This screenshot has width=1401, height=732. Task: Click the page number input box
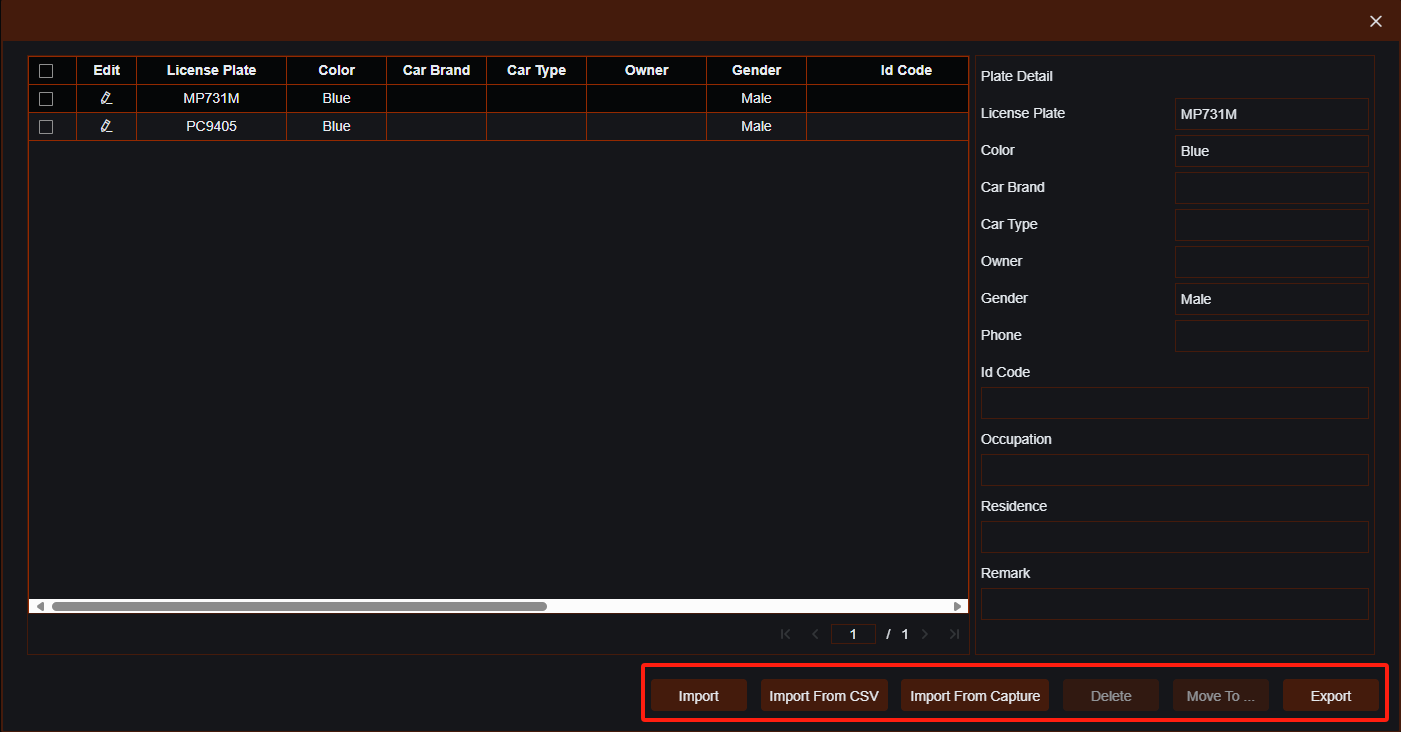853,634
